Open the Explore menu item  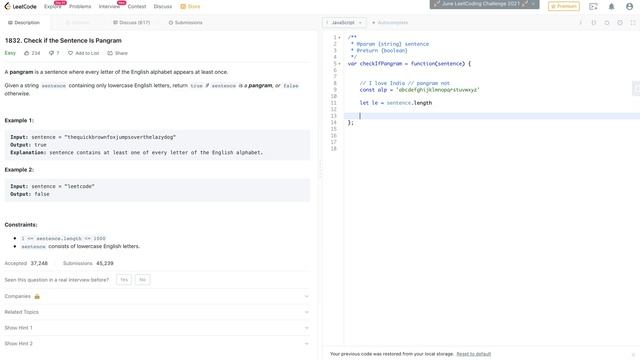click(x=53, y=7)
